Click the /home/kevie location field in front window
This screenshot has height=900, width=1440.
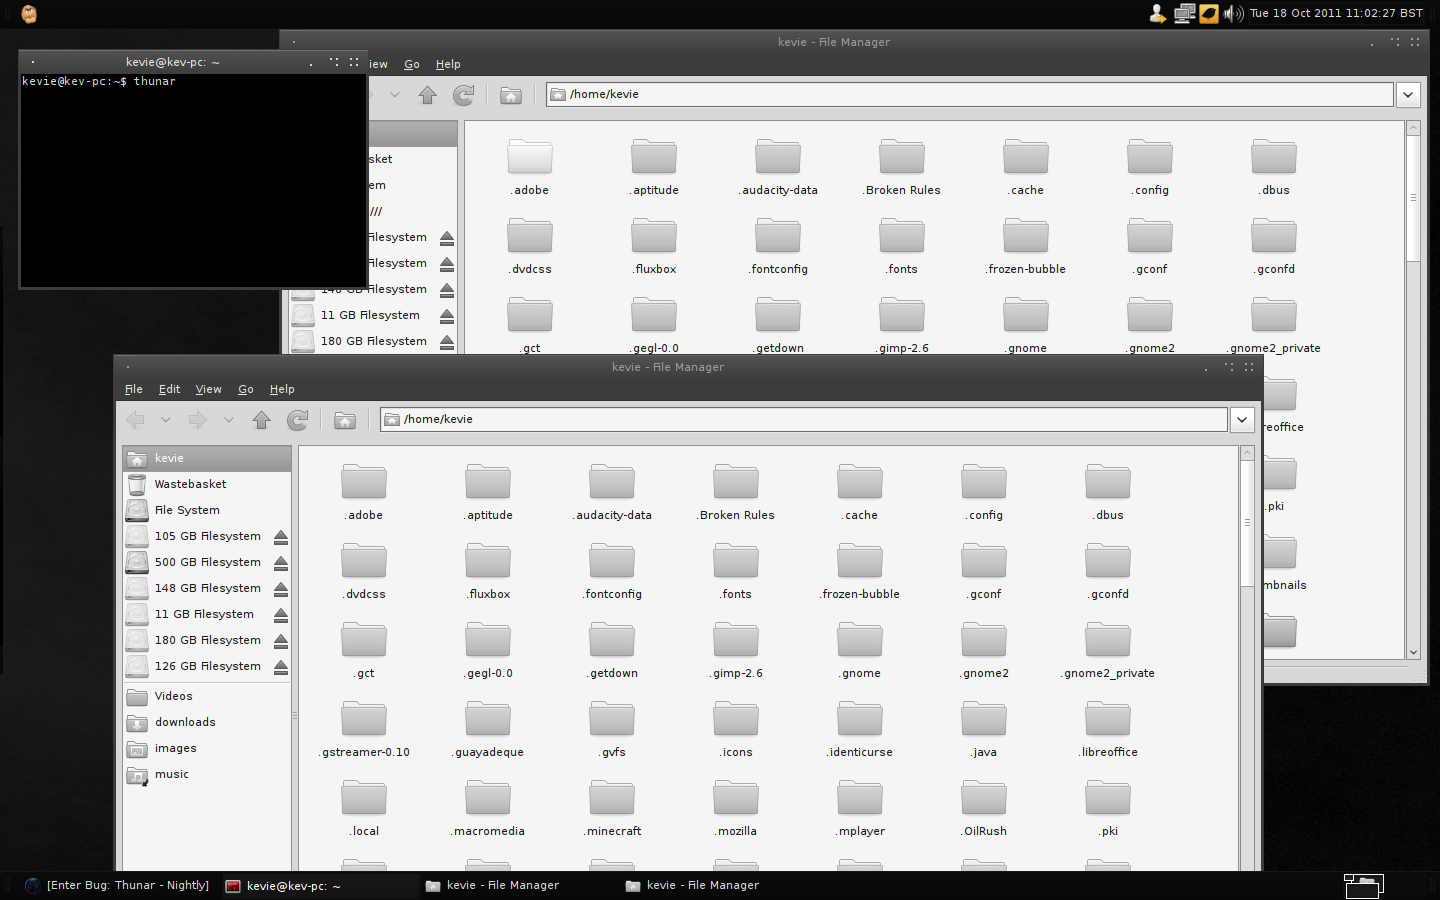[x=800, y=420]
